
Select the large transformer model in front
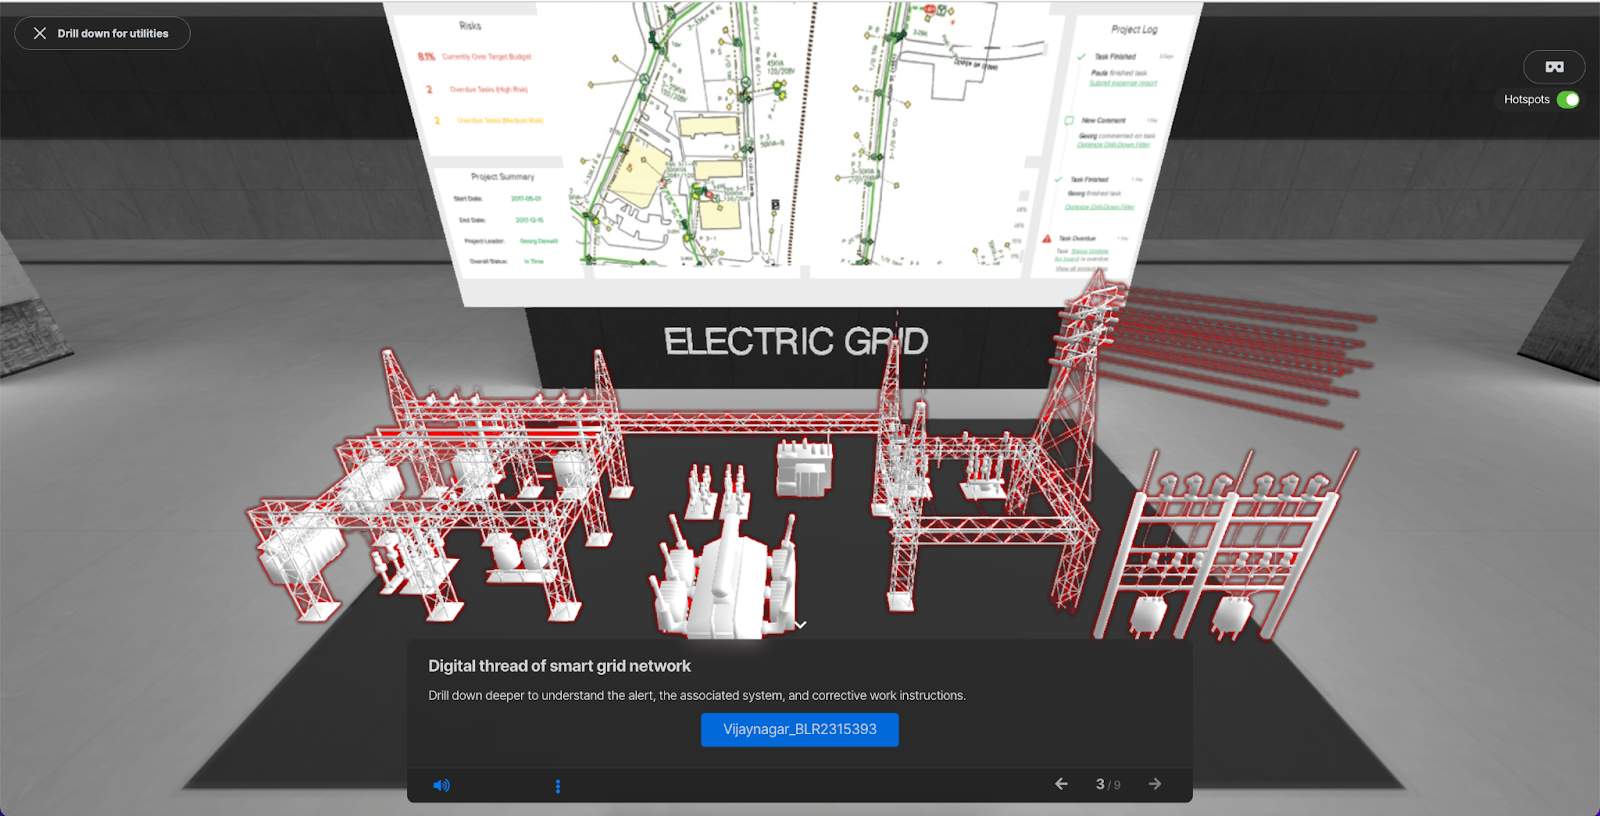(x=725, y=580)
